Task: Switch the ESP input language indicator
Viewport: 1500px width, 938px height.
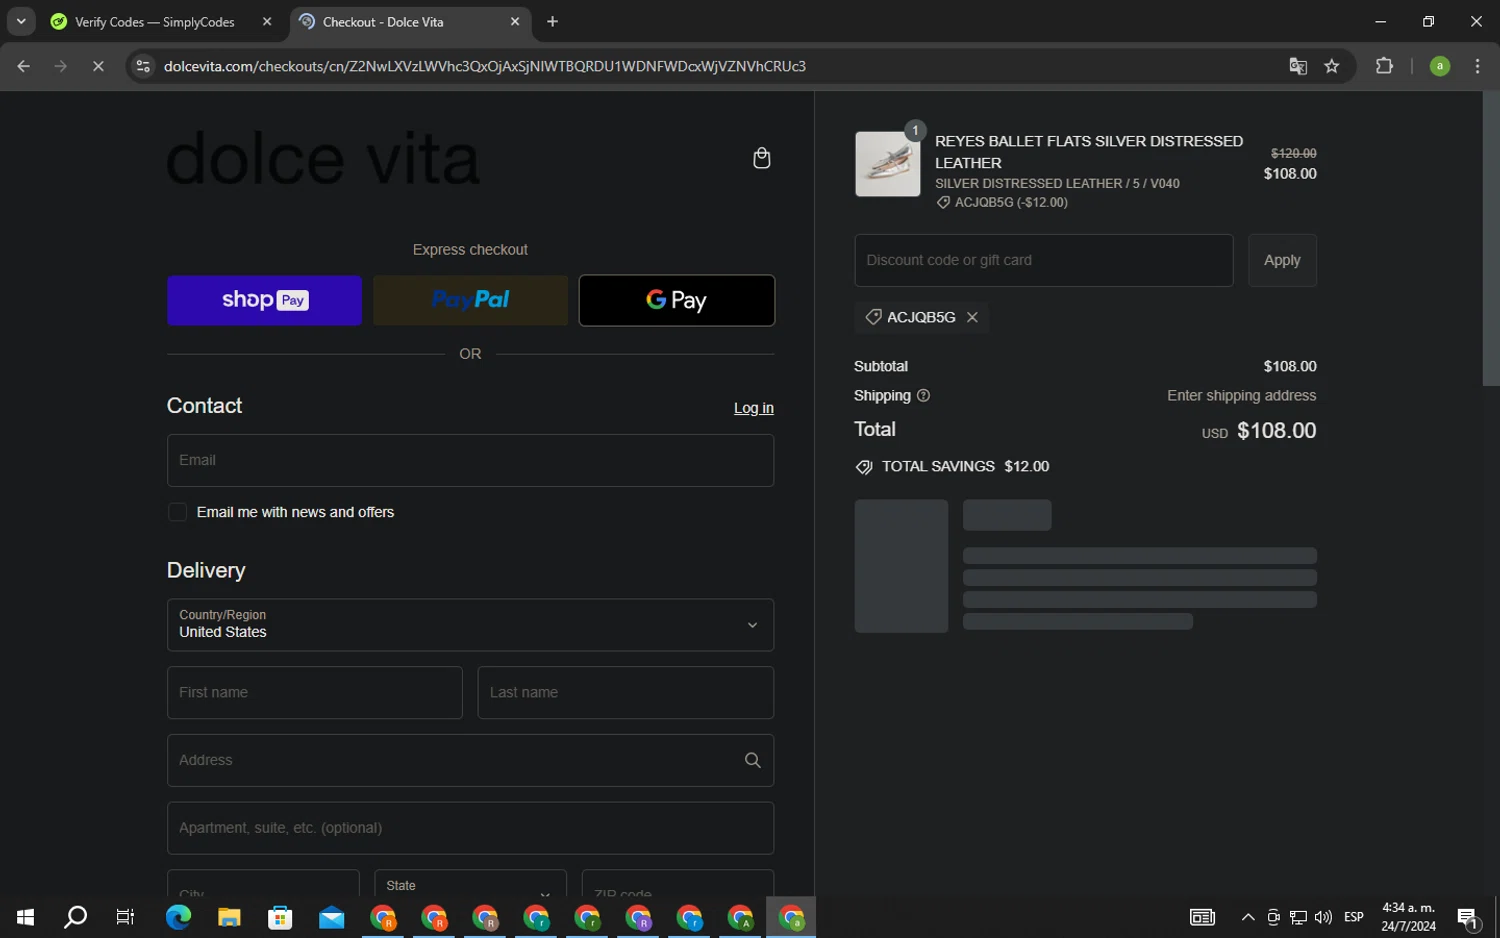Action: click(x=1354, y=917)
